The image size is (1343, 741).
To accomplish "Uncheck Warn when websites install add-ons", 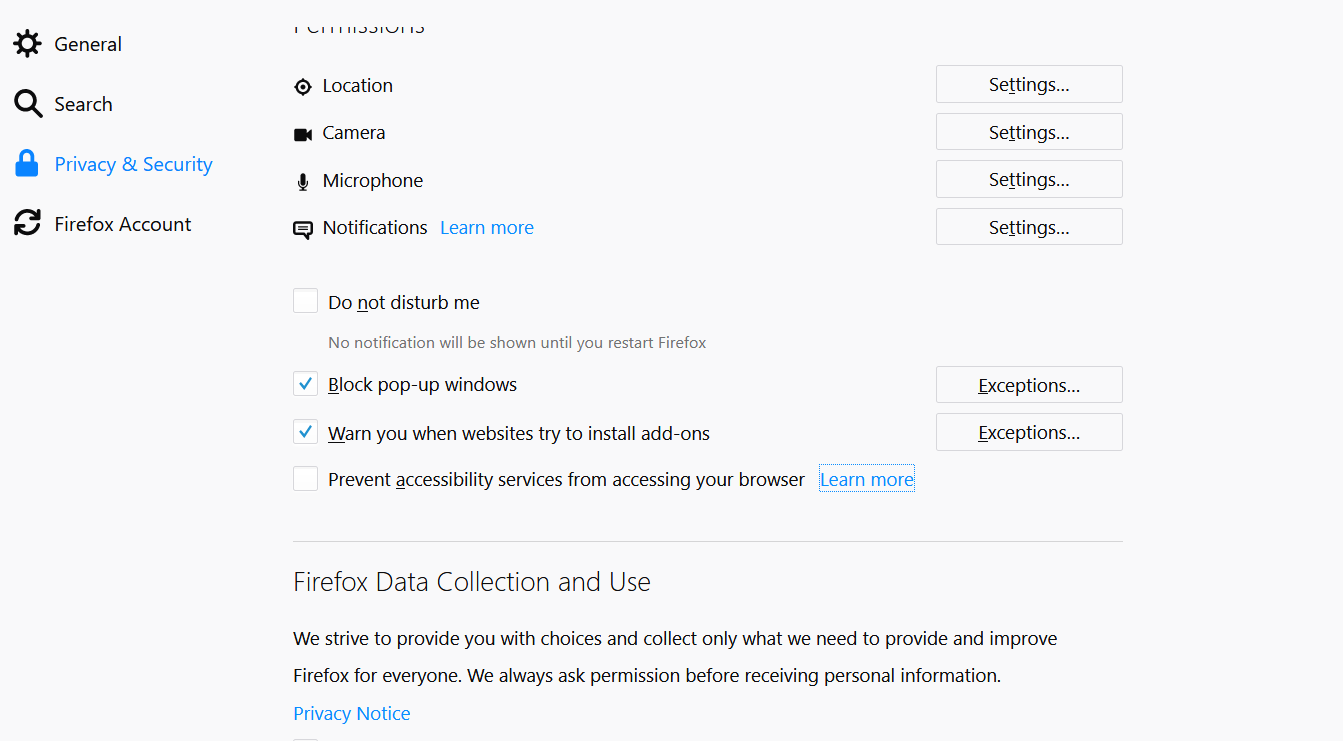I will click(x=306, y=432).
